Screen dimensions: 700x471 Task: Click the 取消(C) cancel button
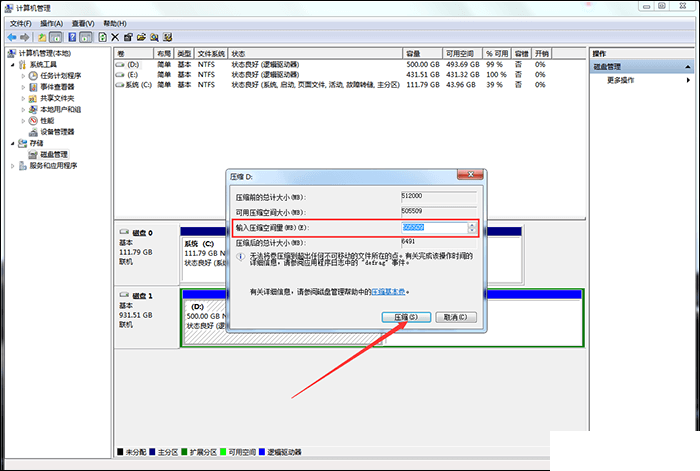click(456, 317)
